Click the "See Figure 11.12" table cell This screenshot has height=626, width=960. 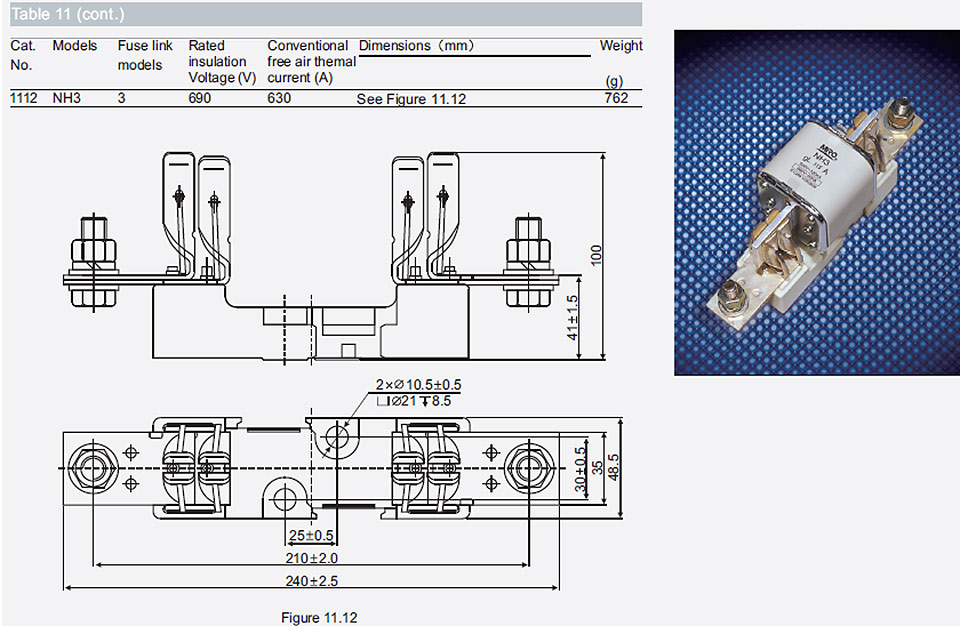[411, 99]
